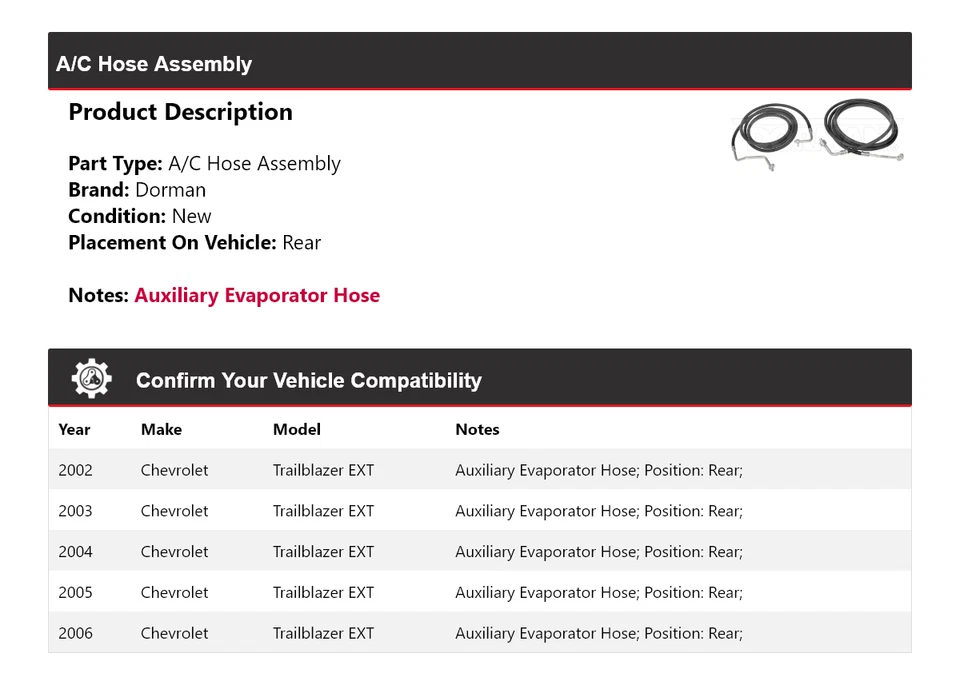Click the Placement On Vehicle: Rear line
Image resolution: width=960 pixels, height=685 pixels.
pos(194,242)
